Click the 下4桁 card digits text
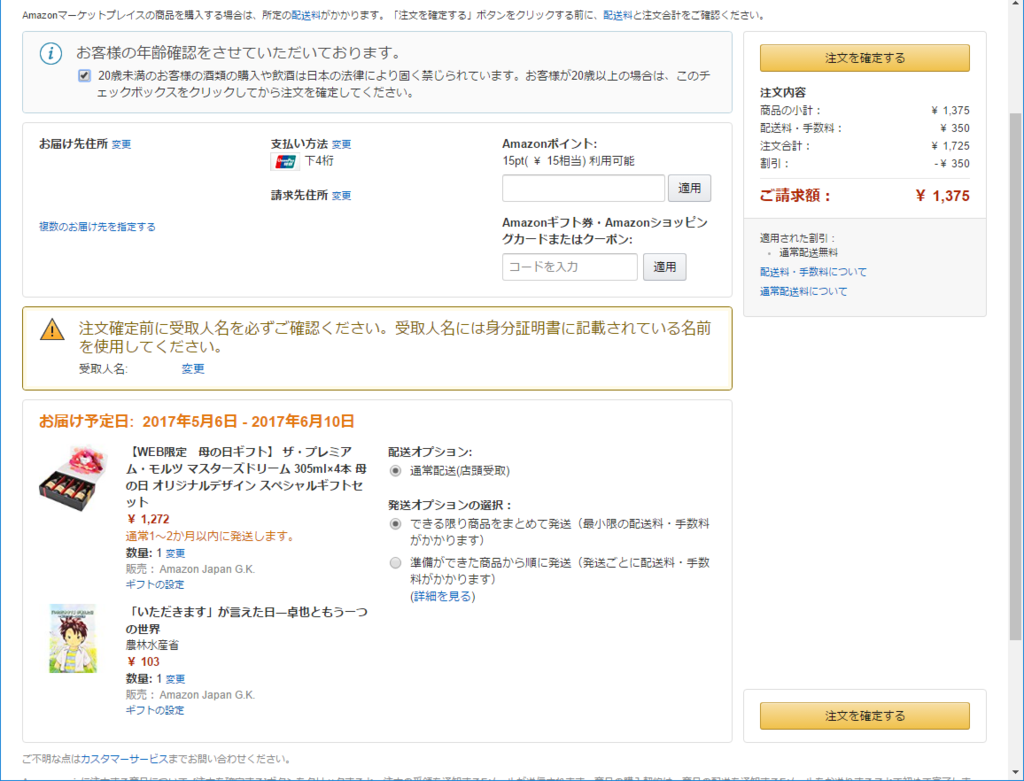 pyautogui.click(x=319, y=161)
